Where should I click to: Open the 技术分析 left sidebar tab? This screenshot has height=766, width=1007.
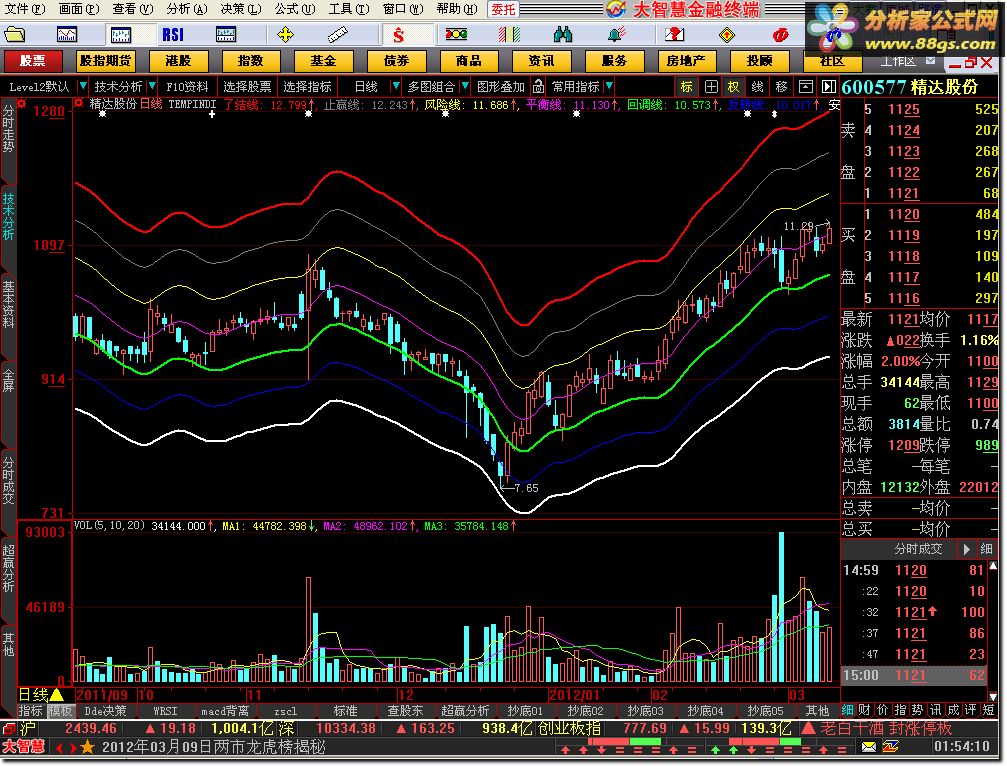click(8, 216)
